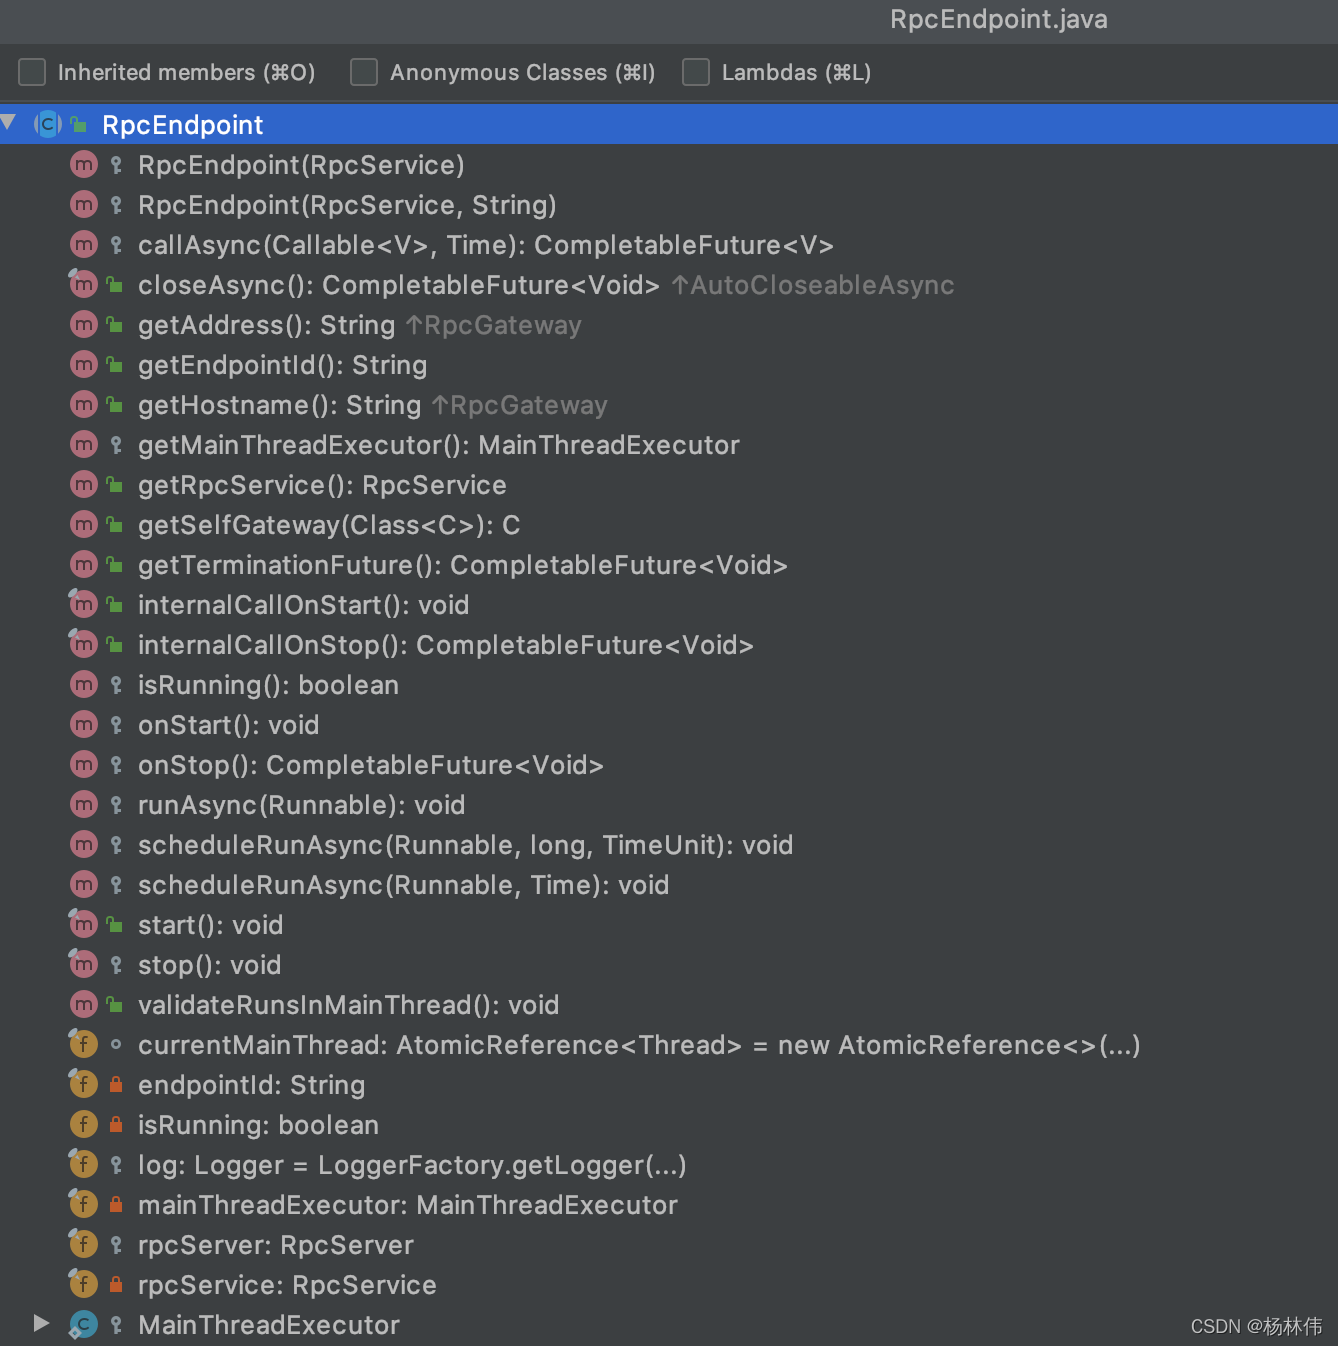1338x1346 pixels.
Task: Select the scheduleRunAsync(Runnable, long, TimeUnit) method
Action: point(465,845)
